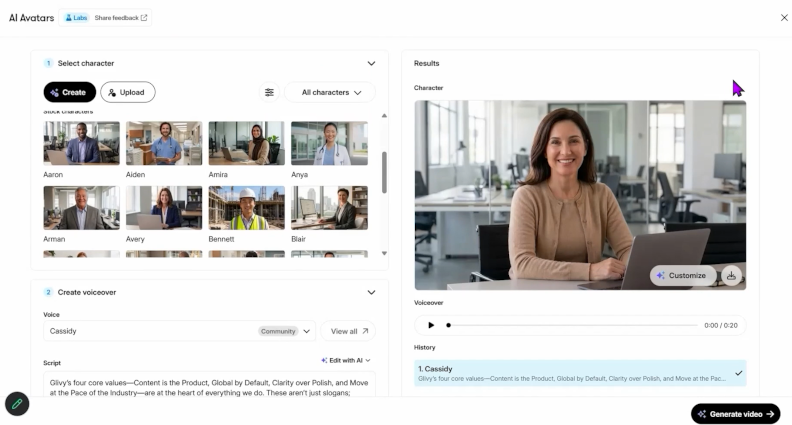Viewport: 792px width, 425px height.
Task: Collapse the Create voiceover section
Action: click(371, 293)
